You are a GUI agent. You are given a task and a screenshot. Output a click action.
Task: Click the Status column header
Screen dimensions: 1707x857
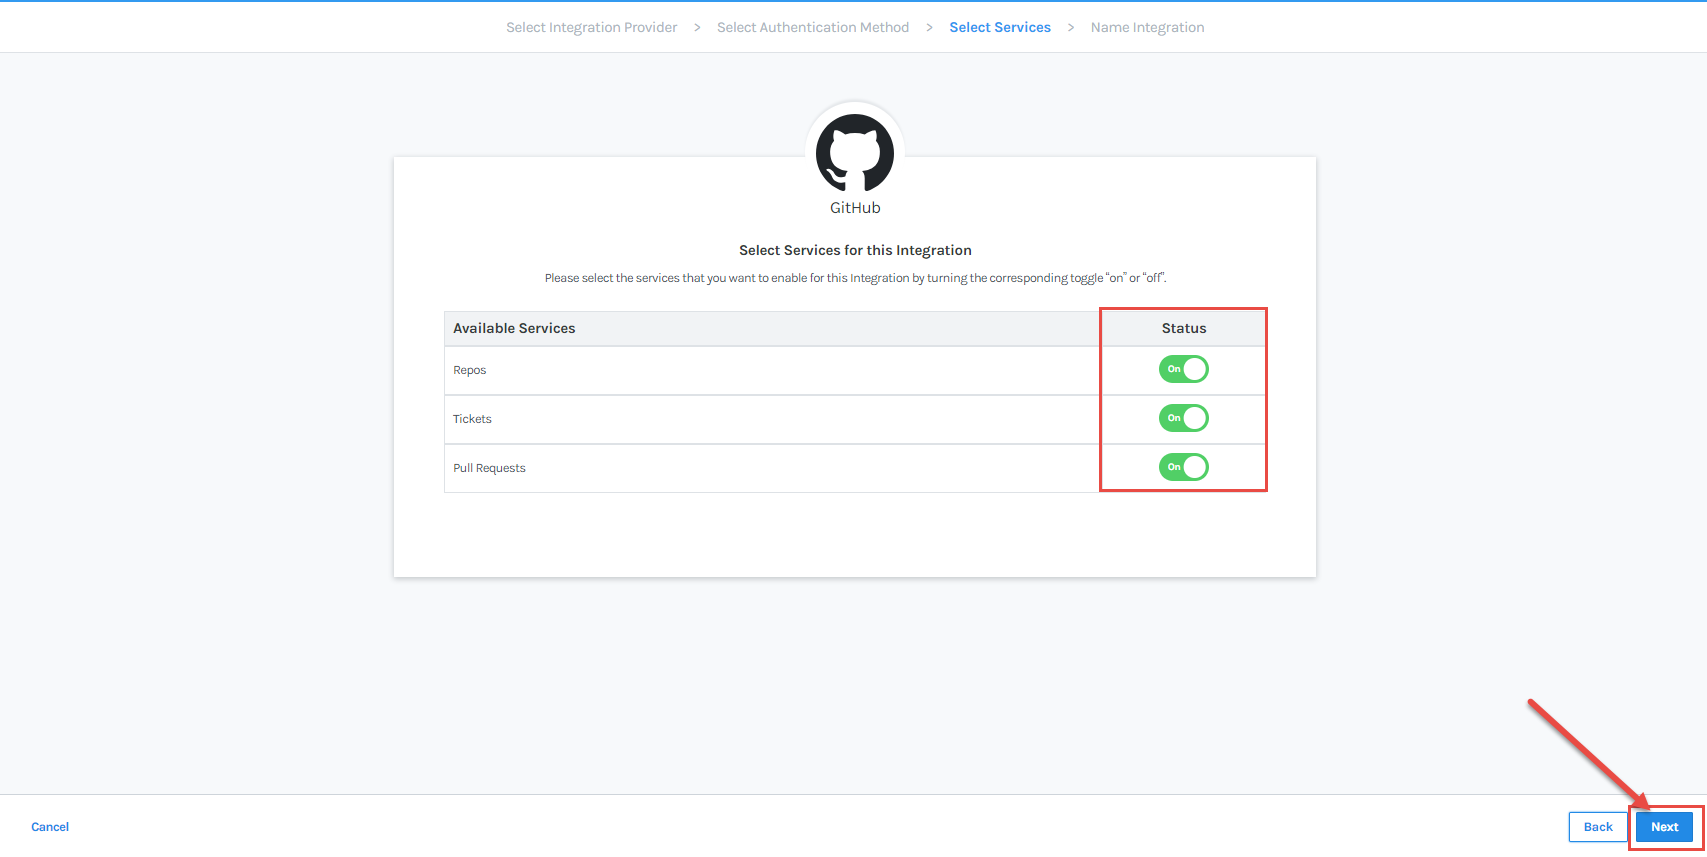coord(1184,328)
